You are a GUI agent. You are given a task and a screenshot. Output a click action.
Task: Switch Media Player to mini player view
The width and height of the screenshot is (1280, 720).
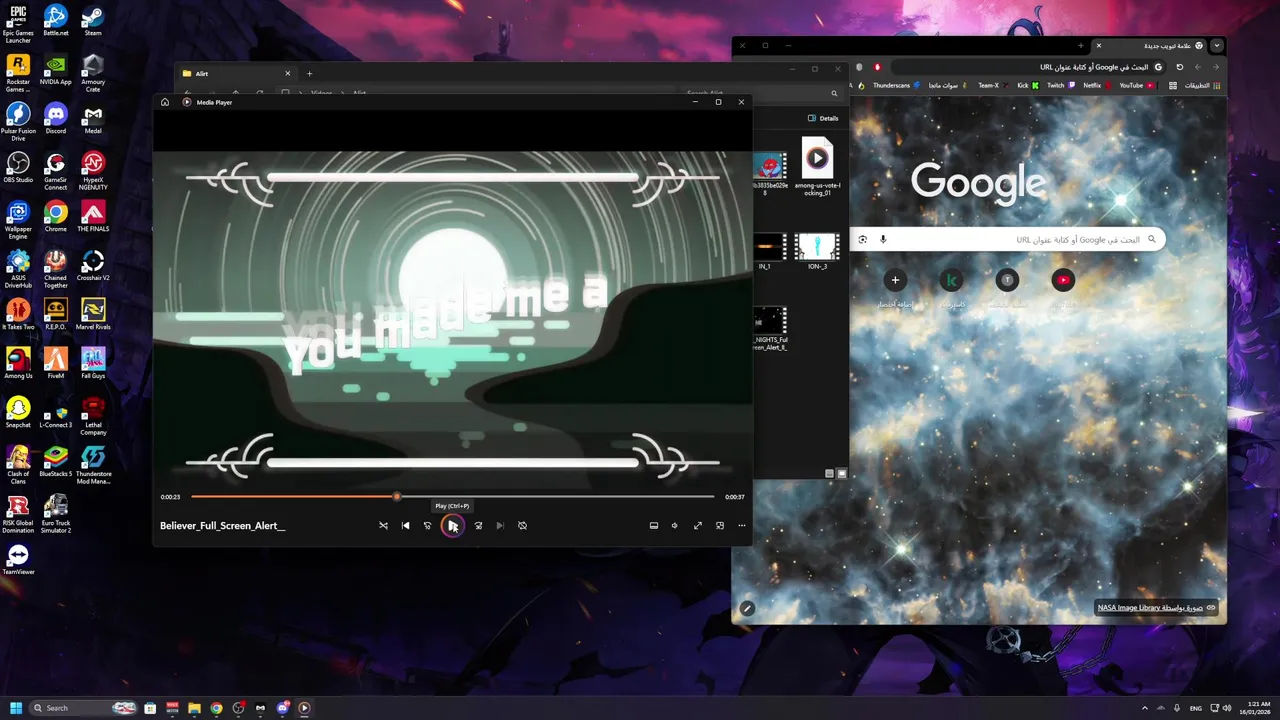point(720,525)
